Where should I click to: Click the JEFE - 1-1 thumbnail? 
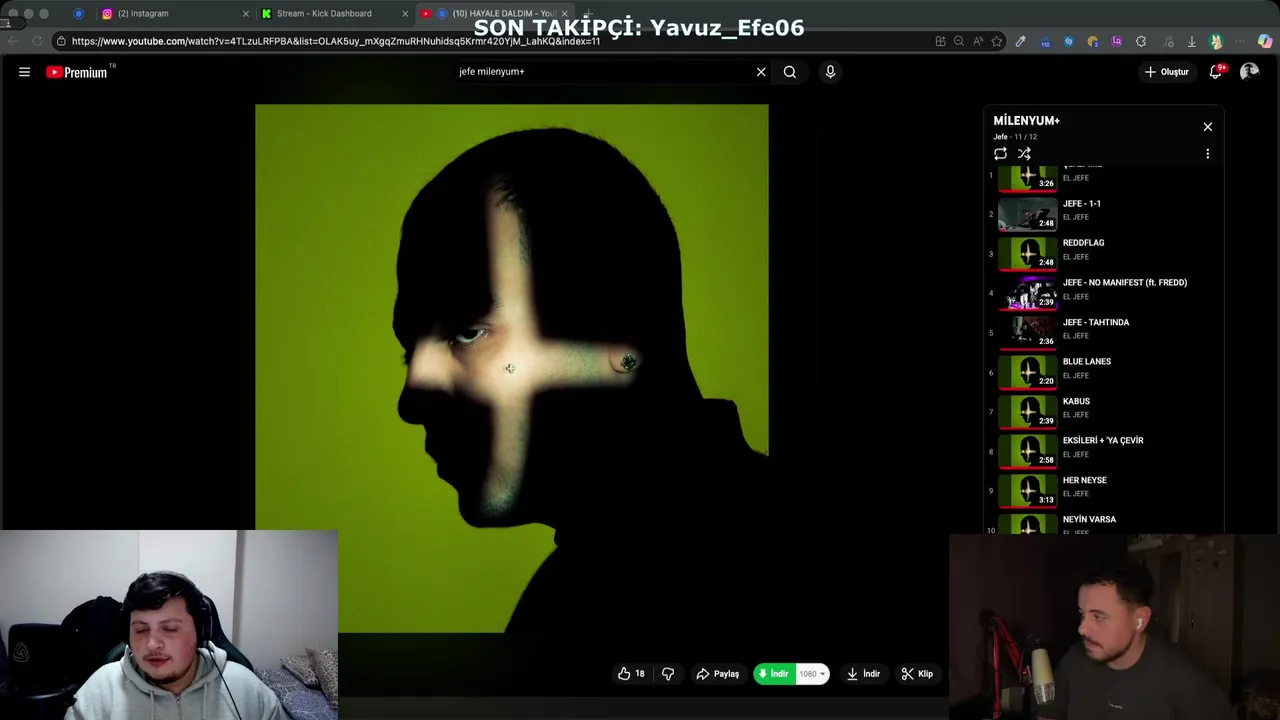[1027, 214]
